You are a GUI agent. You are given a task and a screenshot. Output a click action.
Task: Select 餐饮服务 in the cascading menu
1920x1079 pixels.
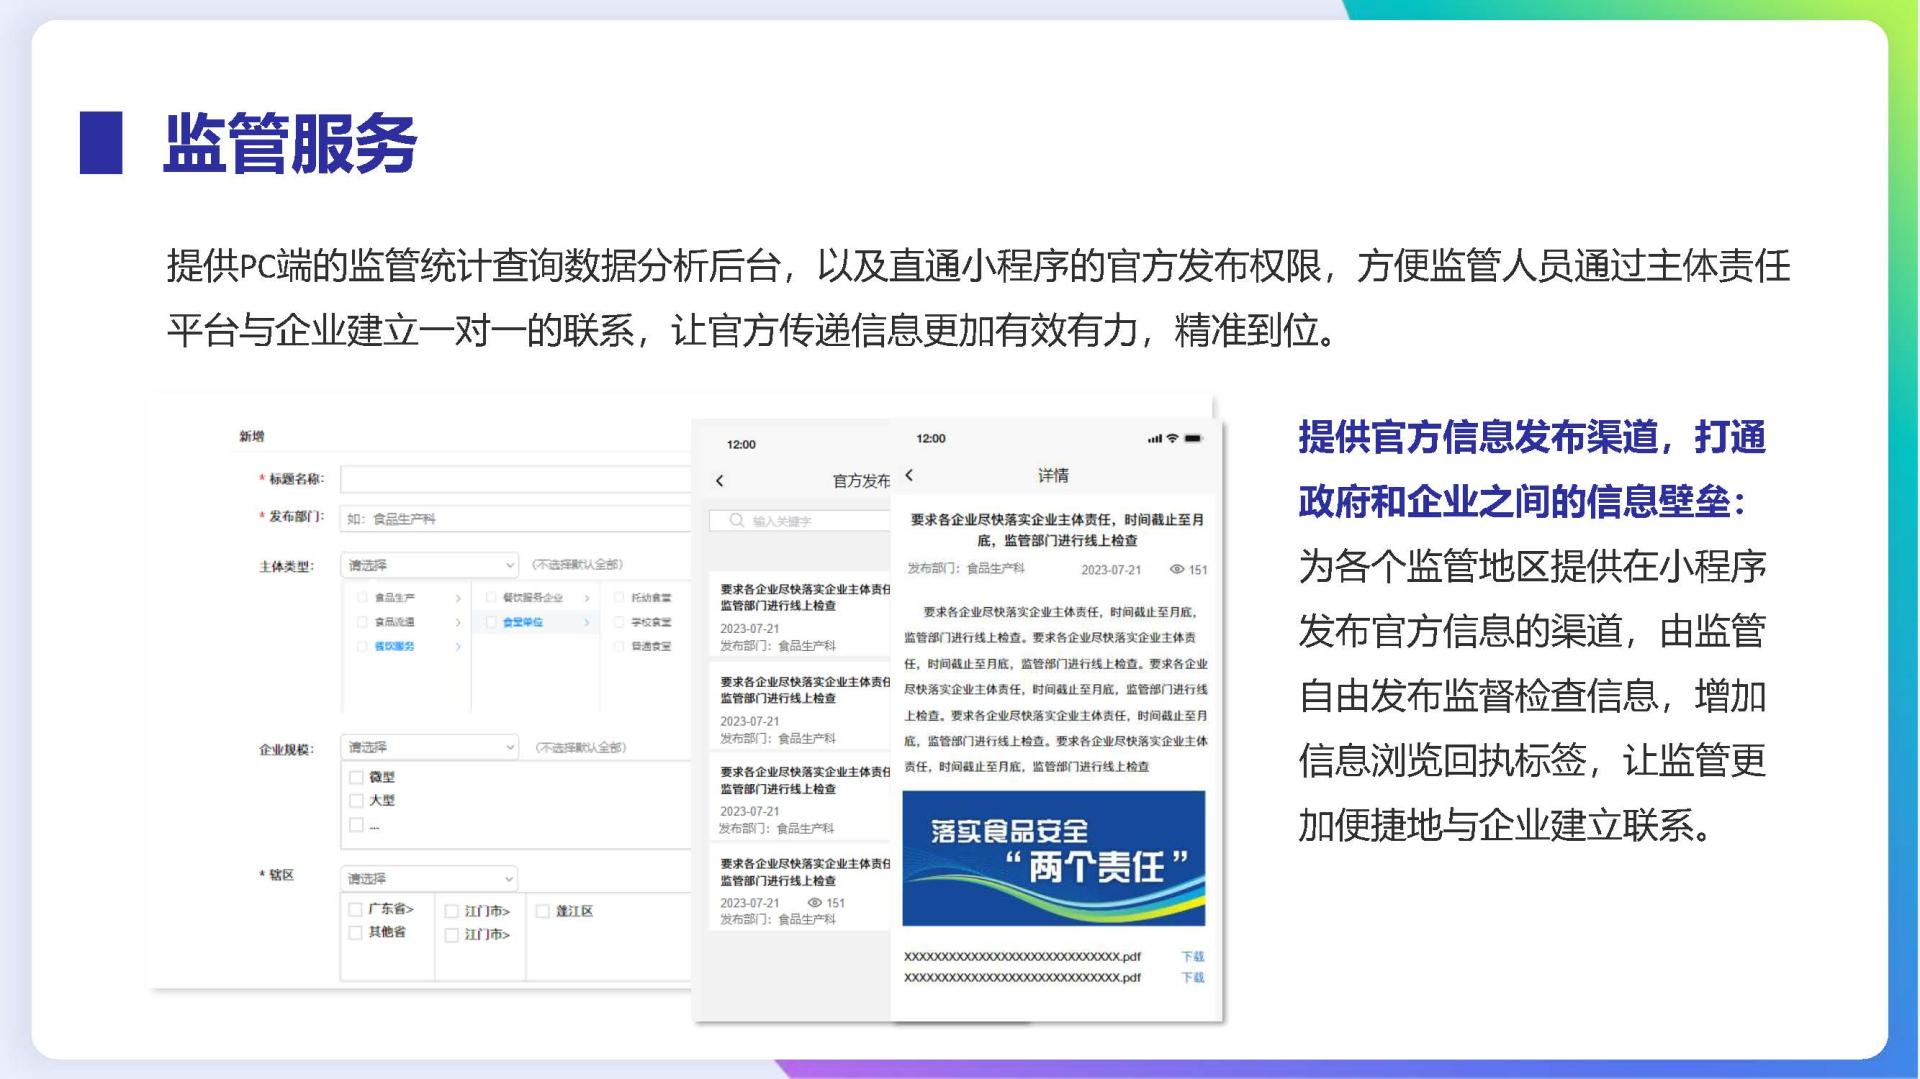click(394, 646)
